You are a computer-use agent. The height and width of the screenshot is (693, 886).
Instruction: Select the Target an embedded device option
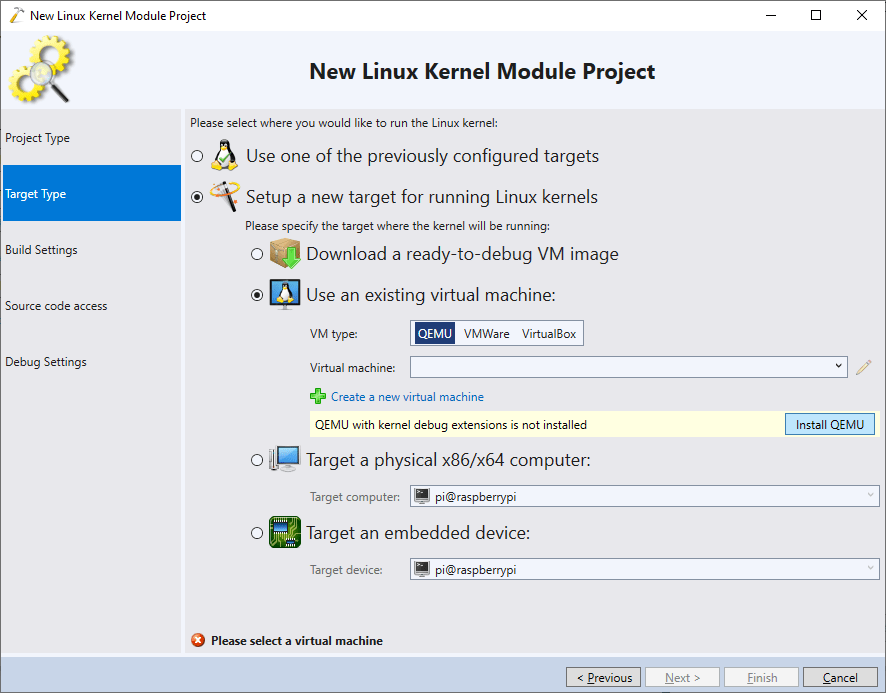256,533
